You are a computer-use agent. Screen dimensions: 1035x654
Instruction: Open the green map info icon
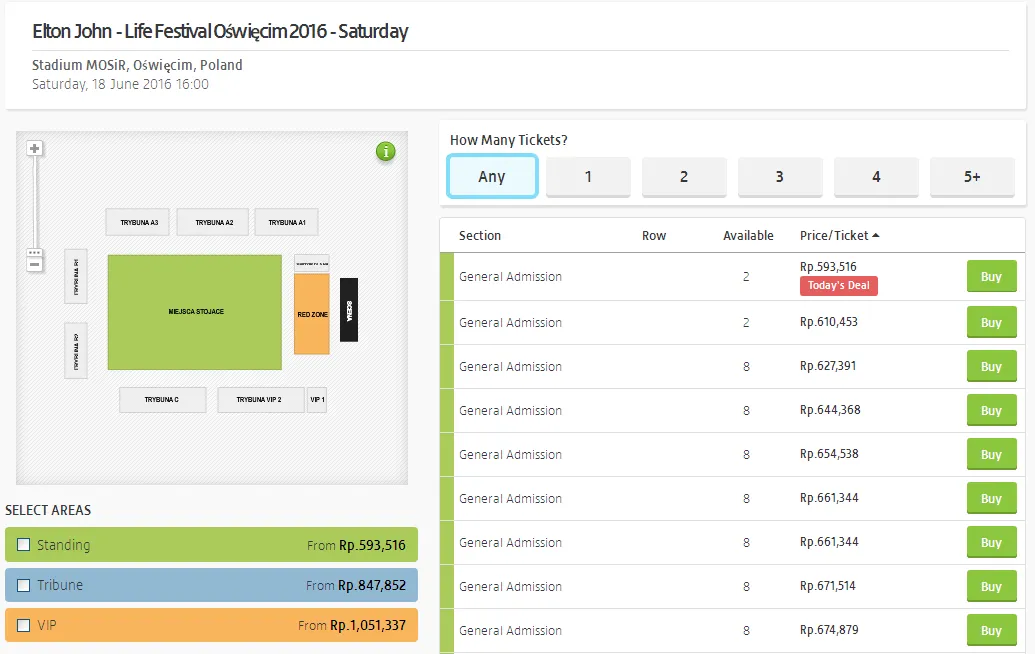tap(385, 151)
